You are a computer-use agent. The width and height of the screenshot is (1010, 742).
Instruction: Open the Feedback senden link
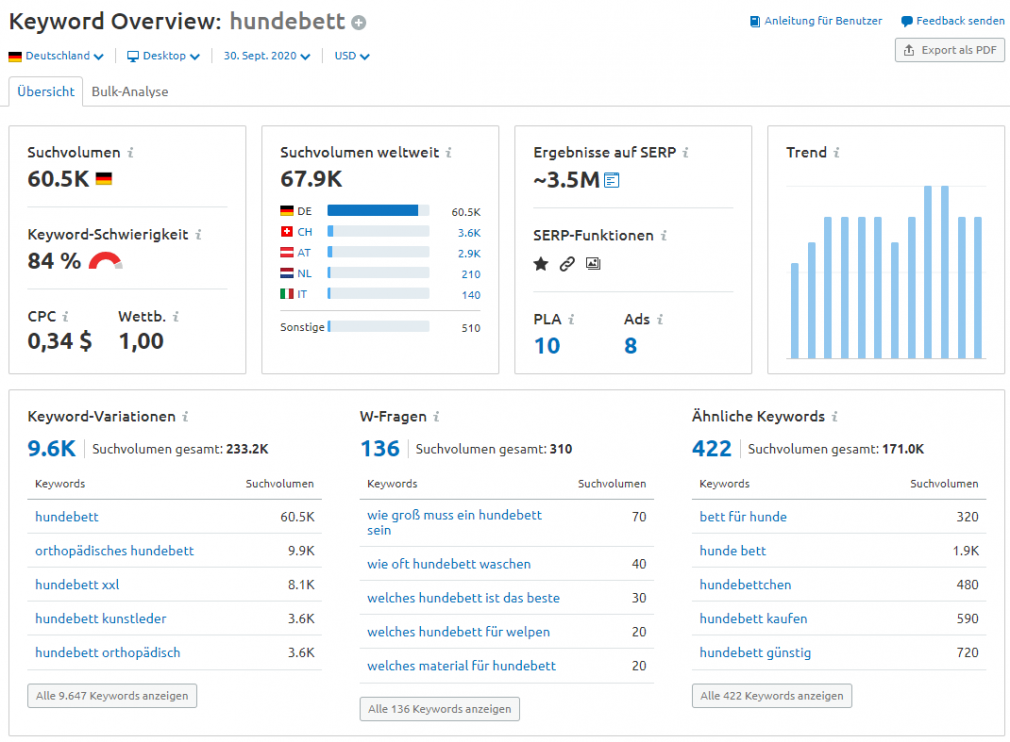point(960,21)
